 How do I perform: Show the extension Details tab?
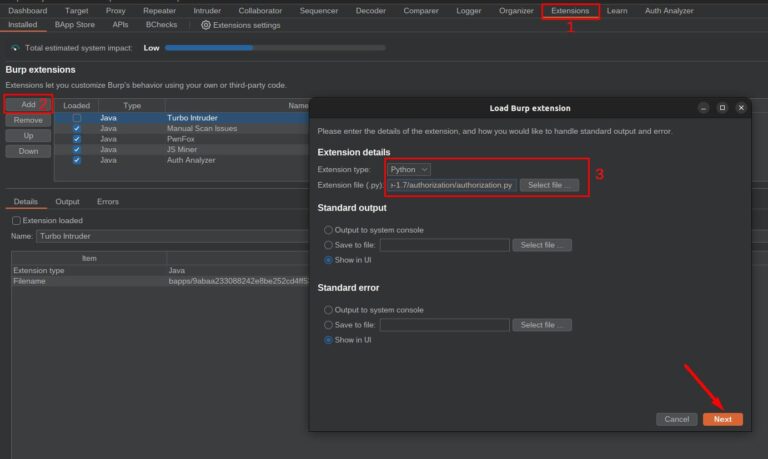pos(25,201)
